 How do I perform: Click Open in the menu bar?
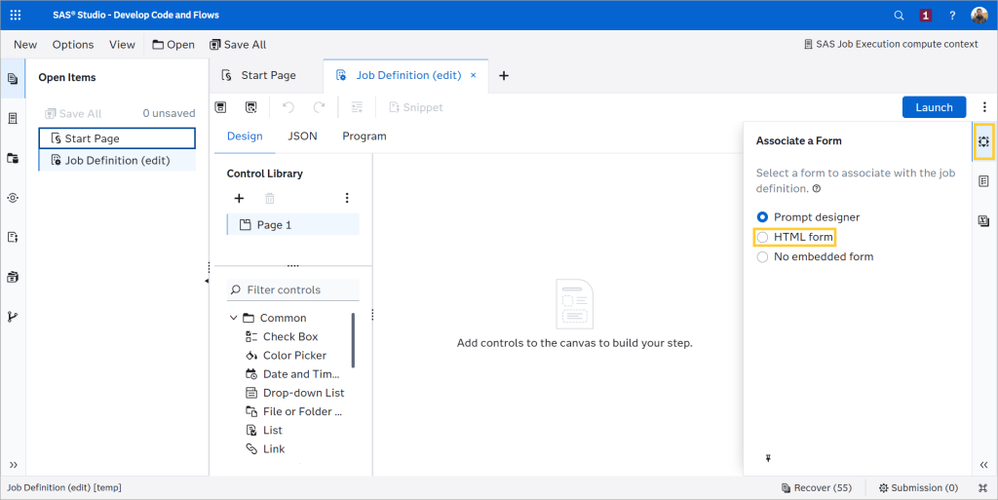173,45
